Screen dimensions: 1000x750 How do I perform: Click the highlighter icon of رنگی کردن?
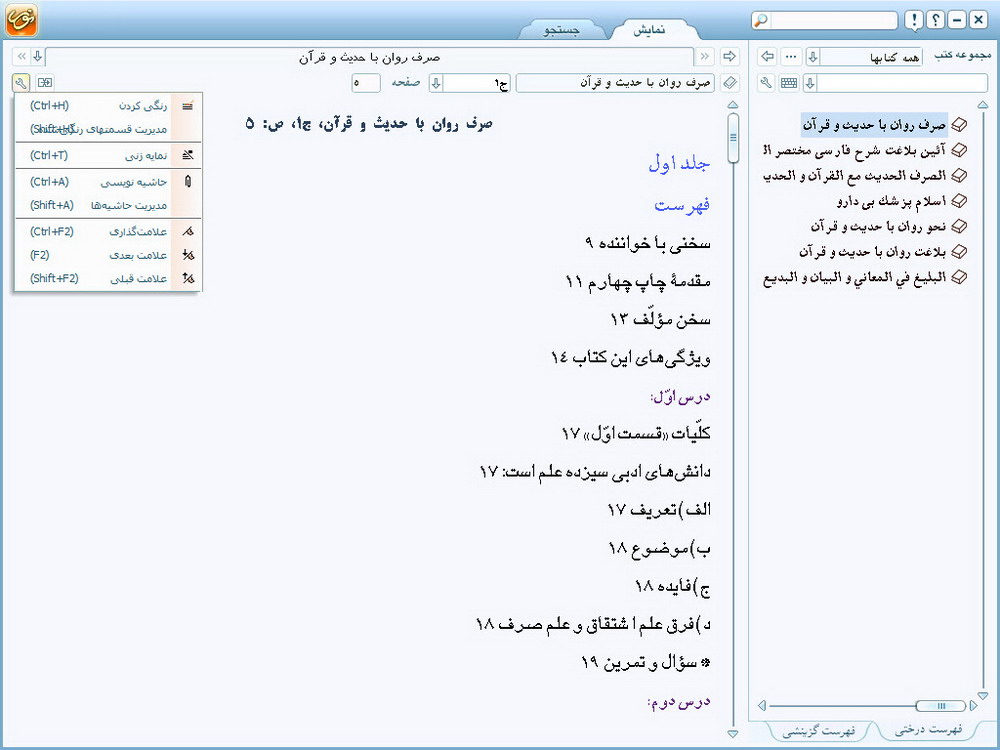tap(188, 106)
